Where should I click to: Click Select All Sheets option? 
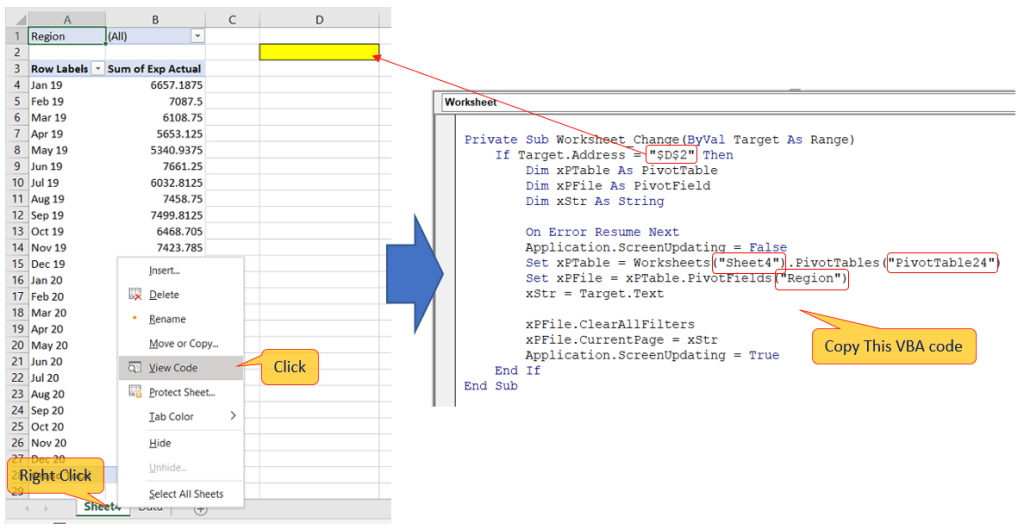tap(186, 494)
